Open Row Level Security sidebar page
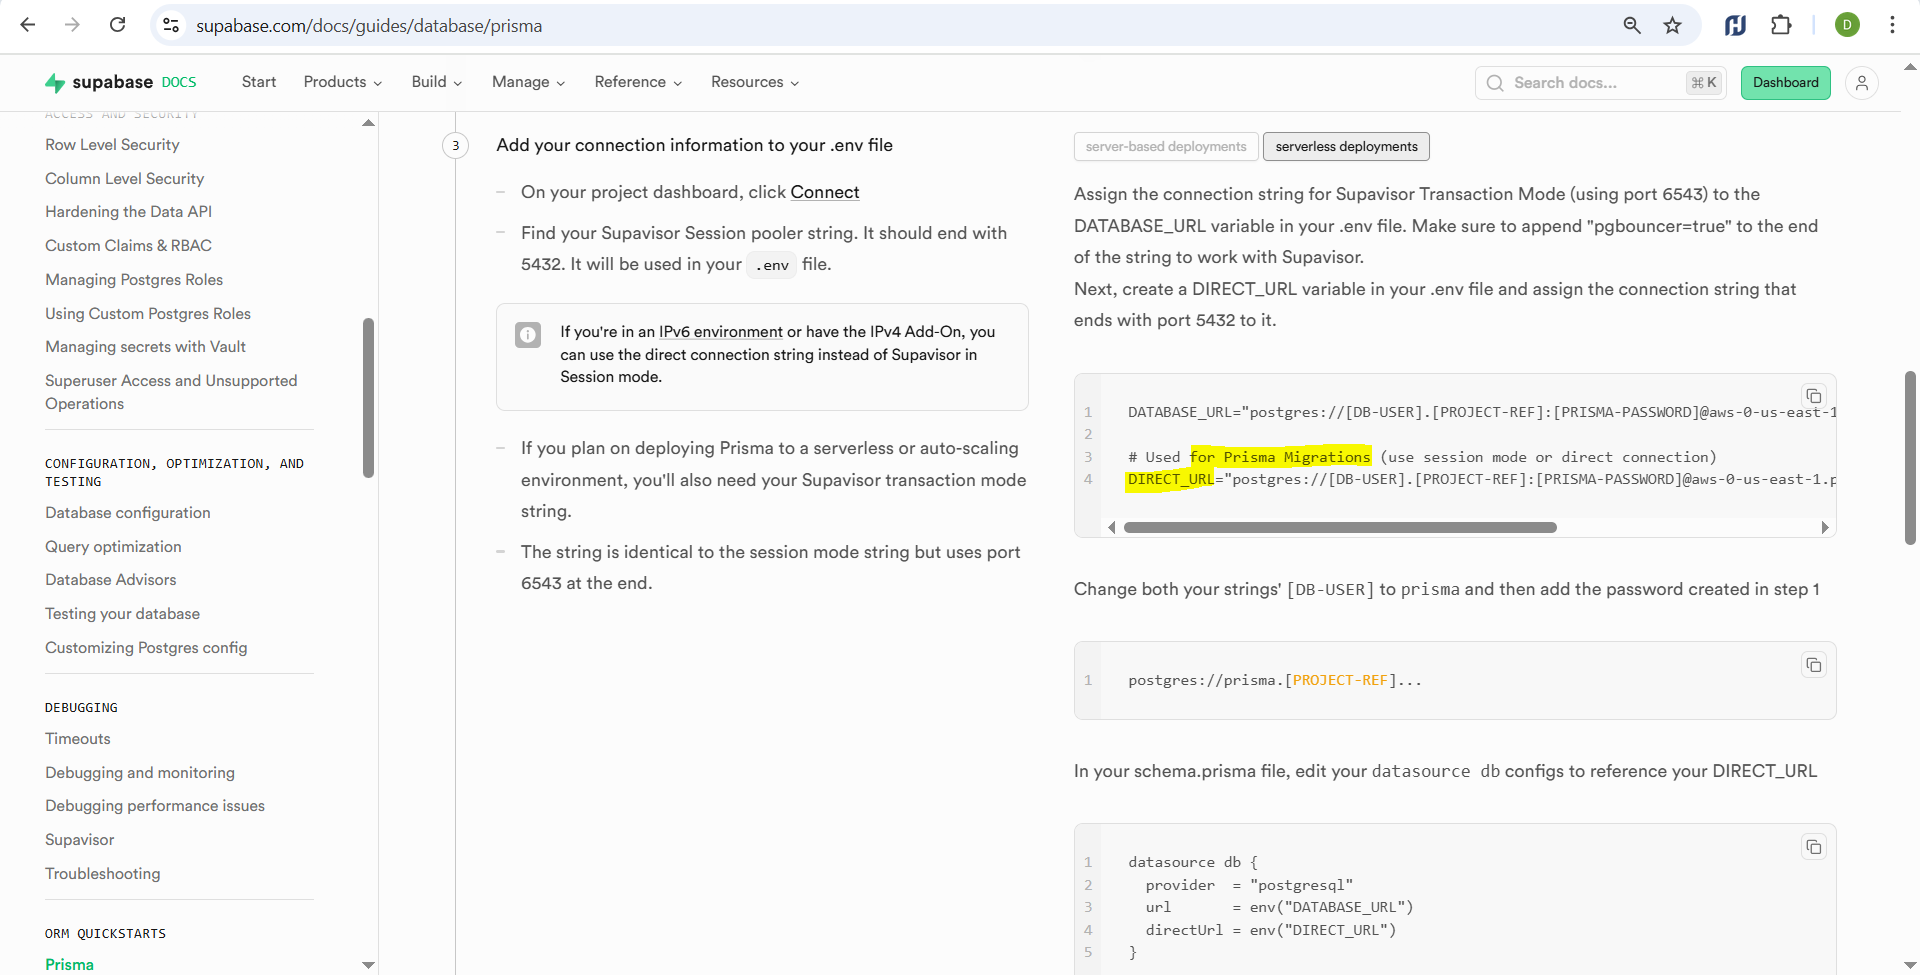This screenshot has width=1920, height=975. pos(112,145)
